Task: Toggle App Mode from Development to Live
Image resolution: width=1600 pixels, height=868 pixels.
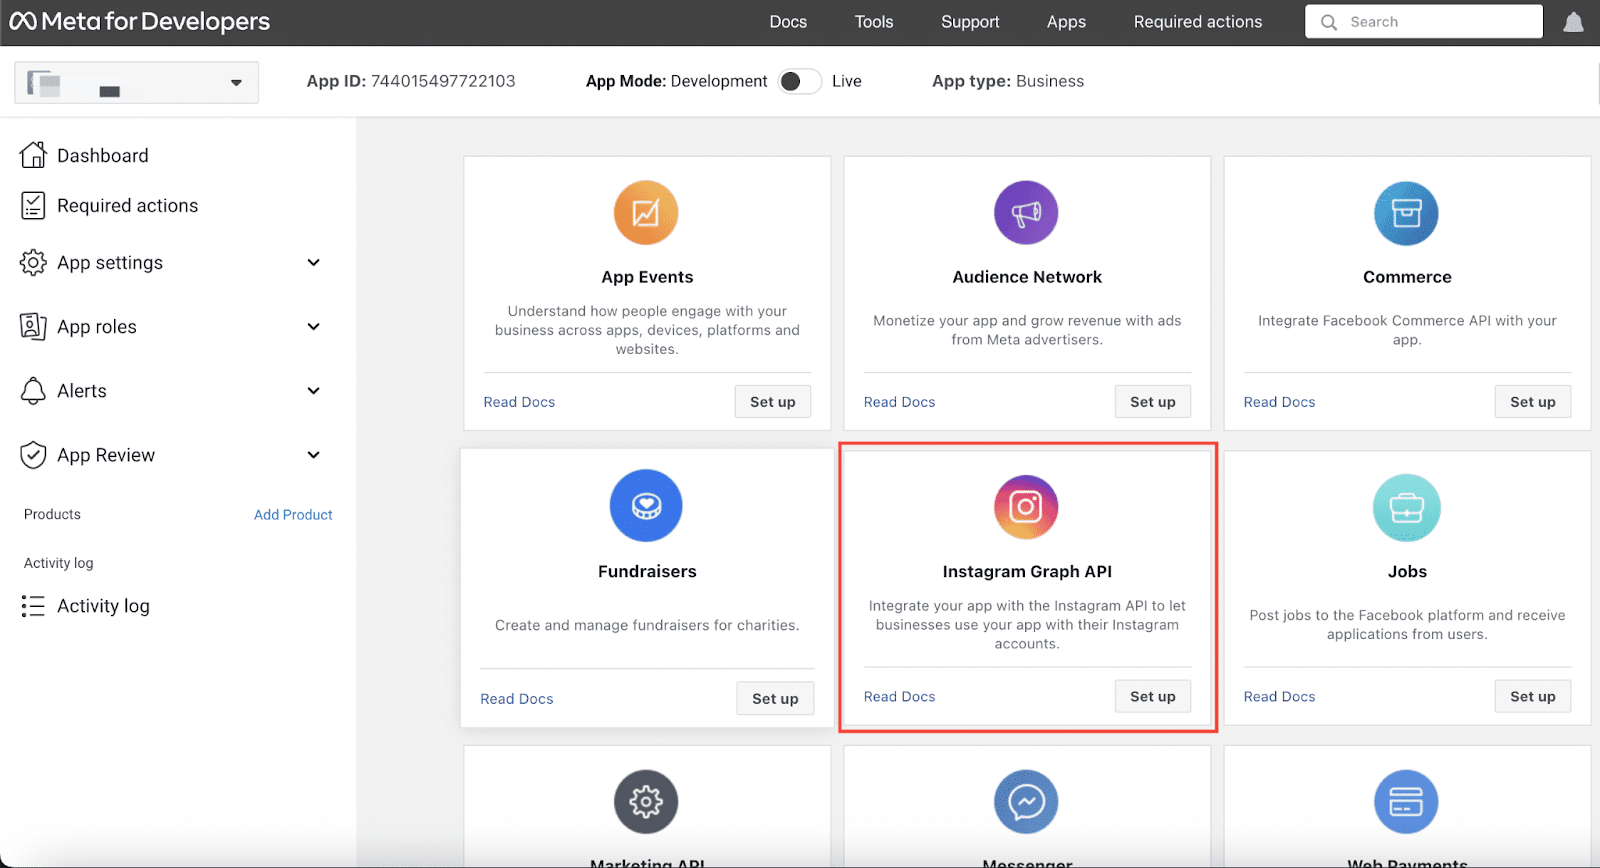Action: click(x=800, y=81)
